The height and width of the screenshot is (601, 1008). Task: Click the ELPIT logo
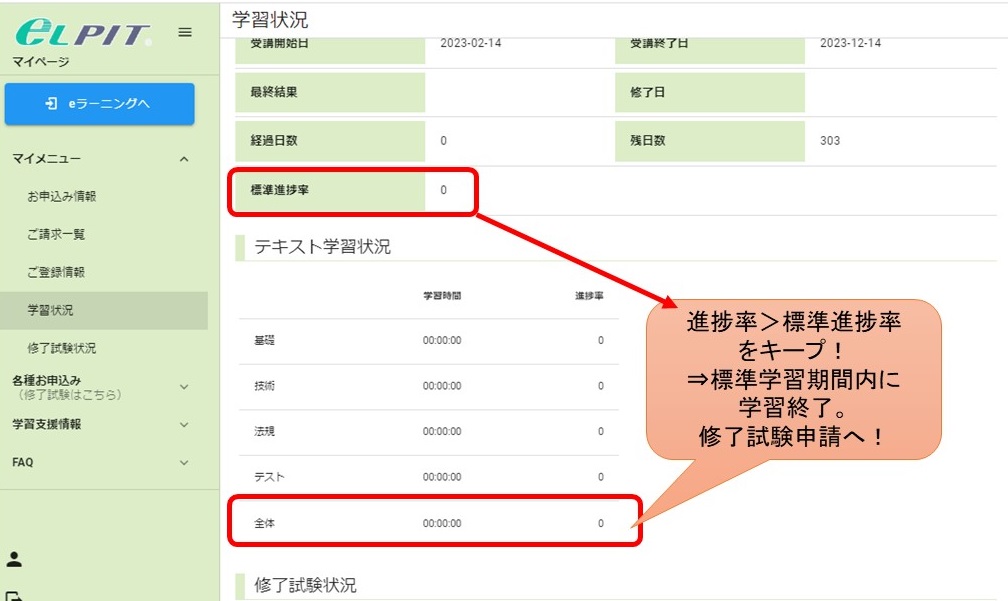(83, 34)
